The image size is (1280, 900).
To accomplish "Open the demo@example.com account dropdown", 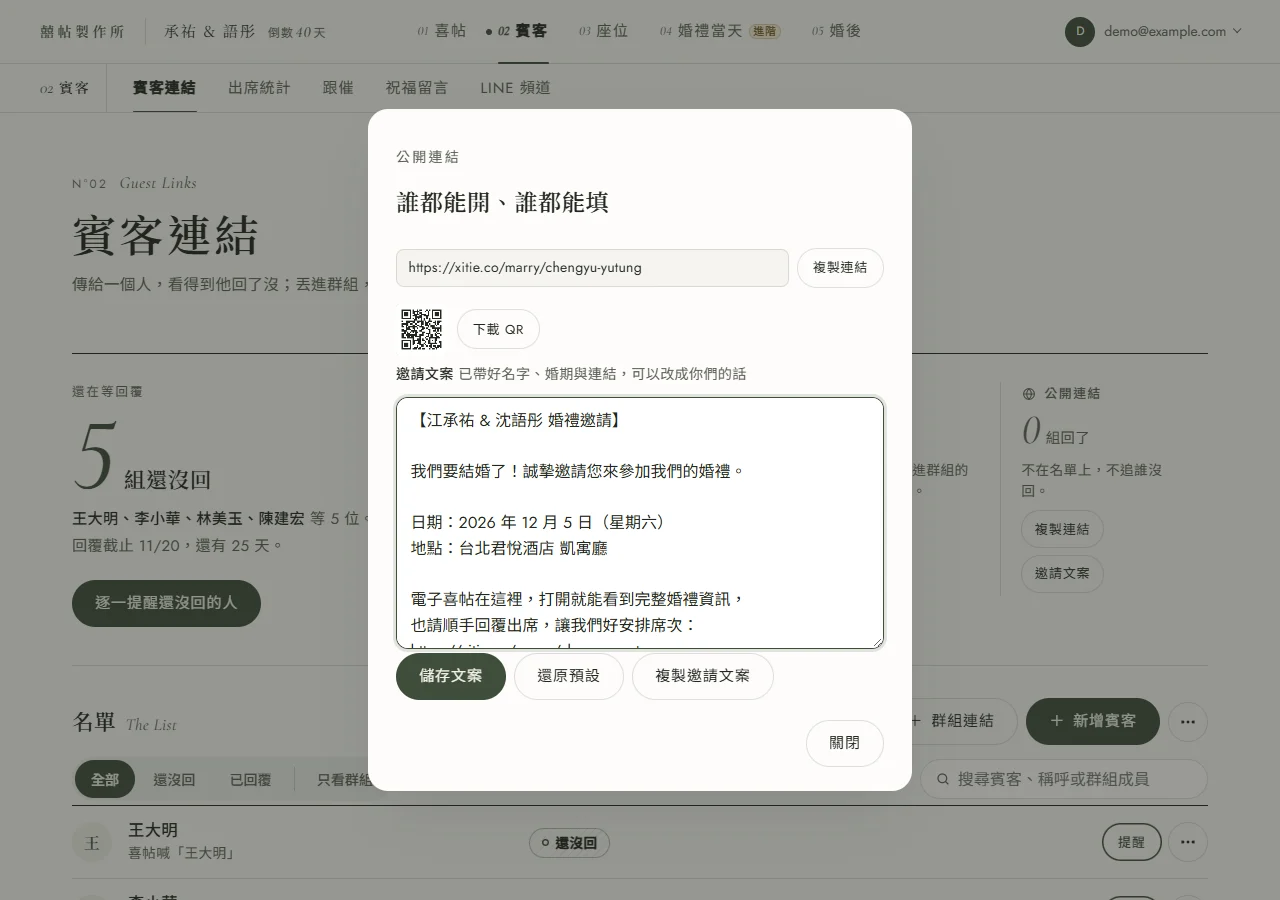I will coord(1154,32).
